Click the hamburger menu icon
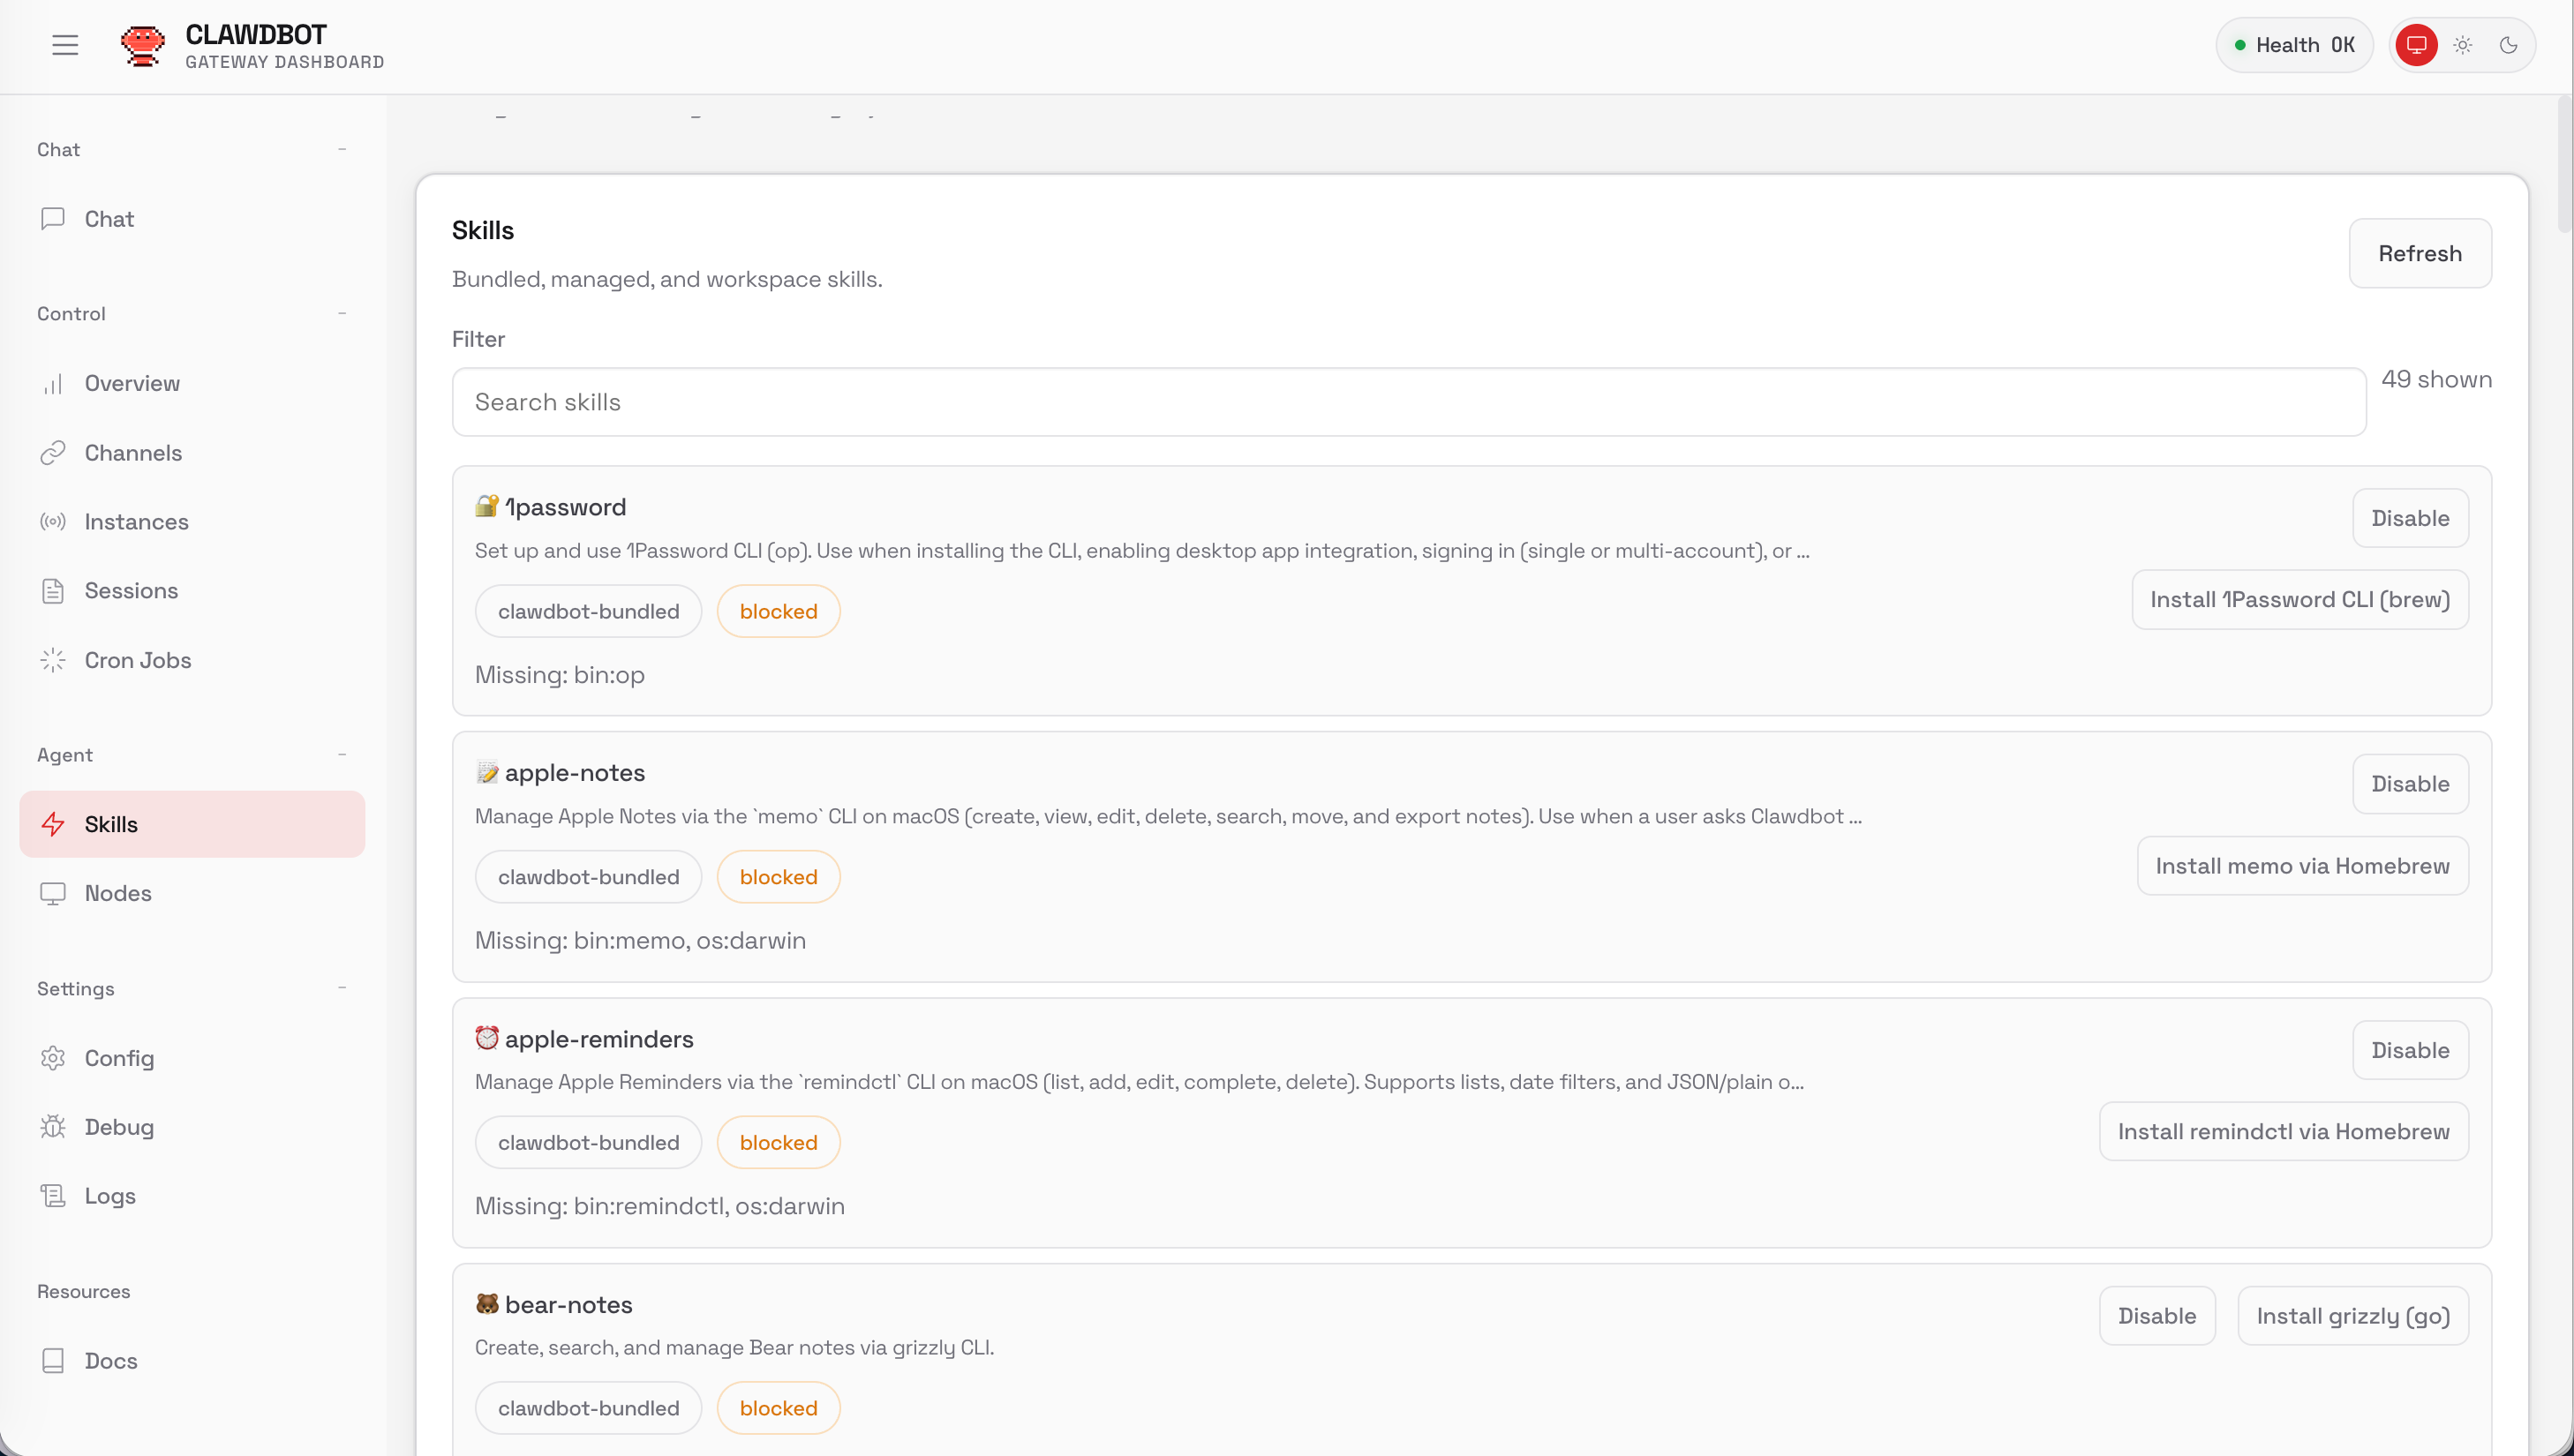The height and width of the screenshot is (1456, 2574). (65, 45)
